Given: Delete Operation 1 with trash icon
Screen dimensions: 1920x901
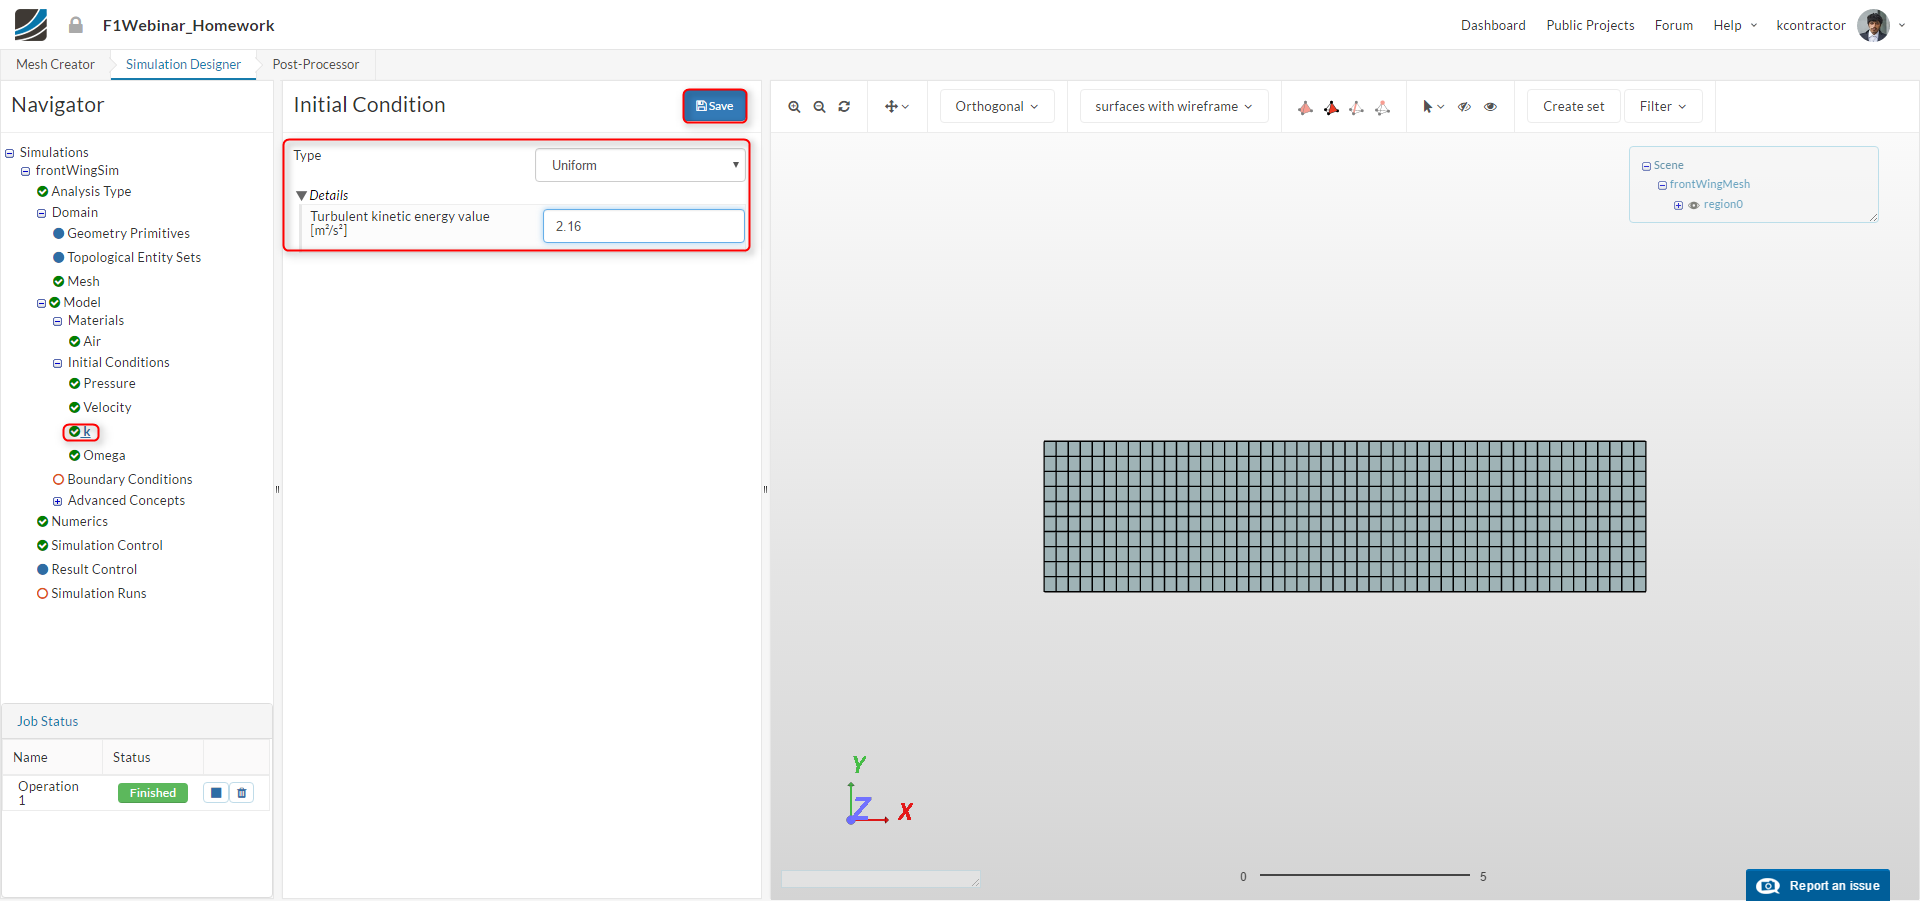Looking at the screenshot, I should tap(242, 793).
